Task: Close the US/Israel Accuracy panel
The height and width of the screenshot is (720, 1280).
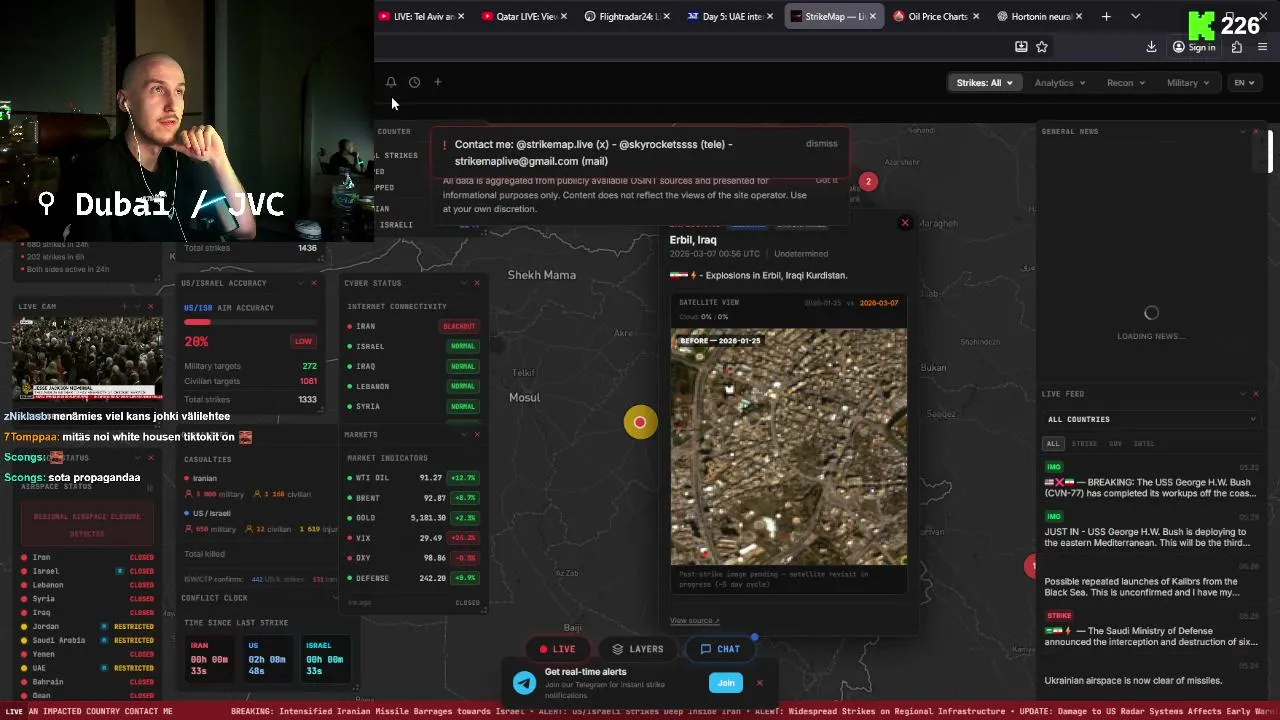Action: [x=314, y=283]
